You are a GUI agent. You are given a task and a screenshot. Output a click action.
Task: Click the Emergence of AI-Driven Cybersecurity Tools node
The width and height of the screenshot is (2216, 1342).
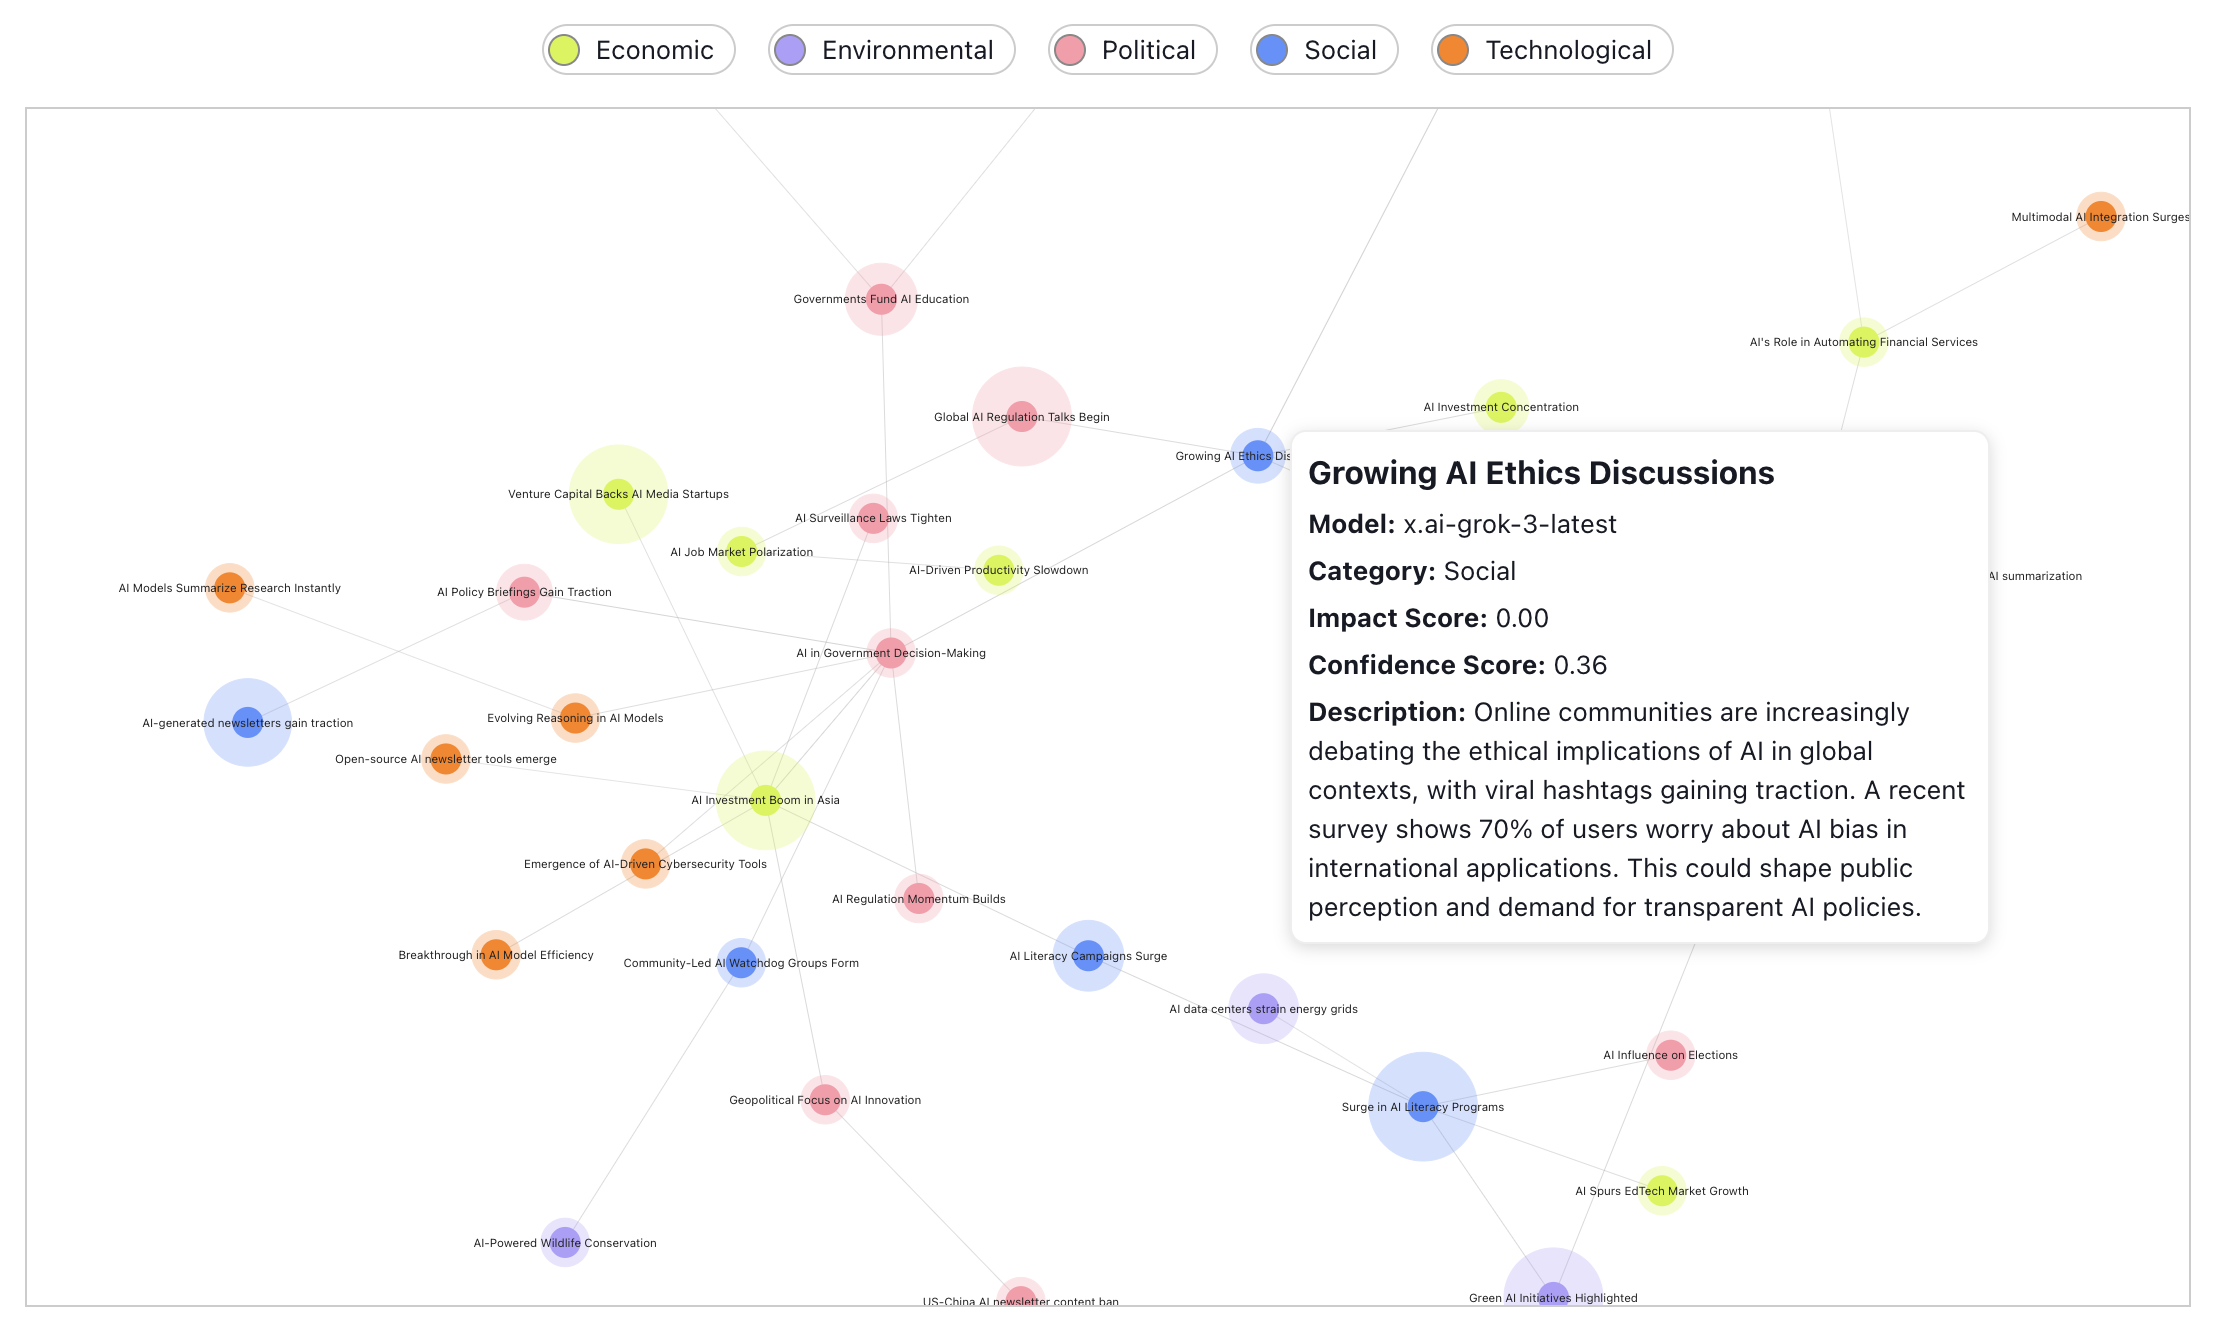pyautogui.click(x=645, y=864)
